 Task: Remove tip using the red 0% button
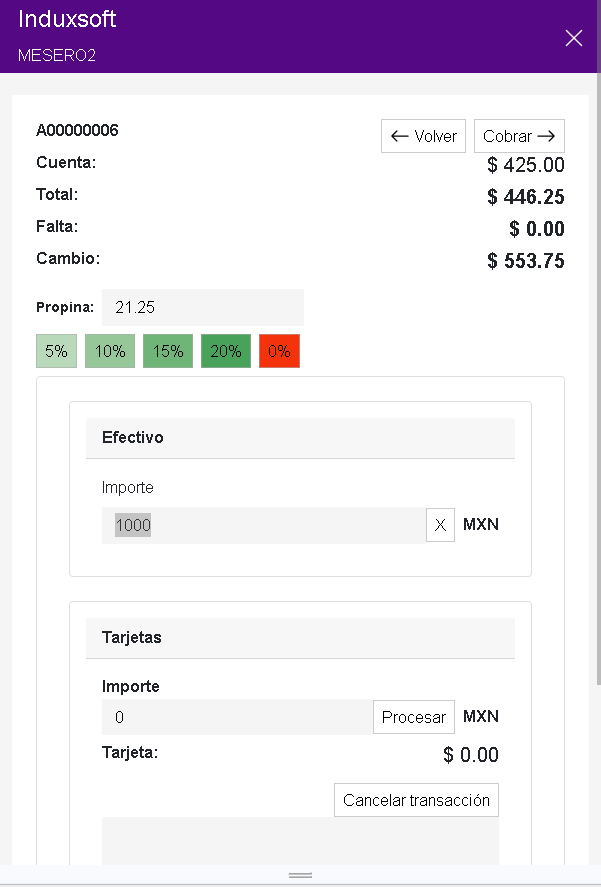(x=279, y=351)
